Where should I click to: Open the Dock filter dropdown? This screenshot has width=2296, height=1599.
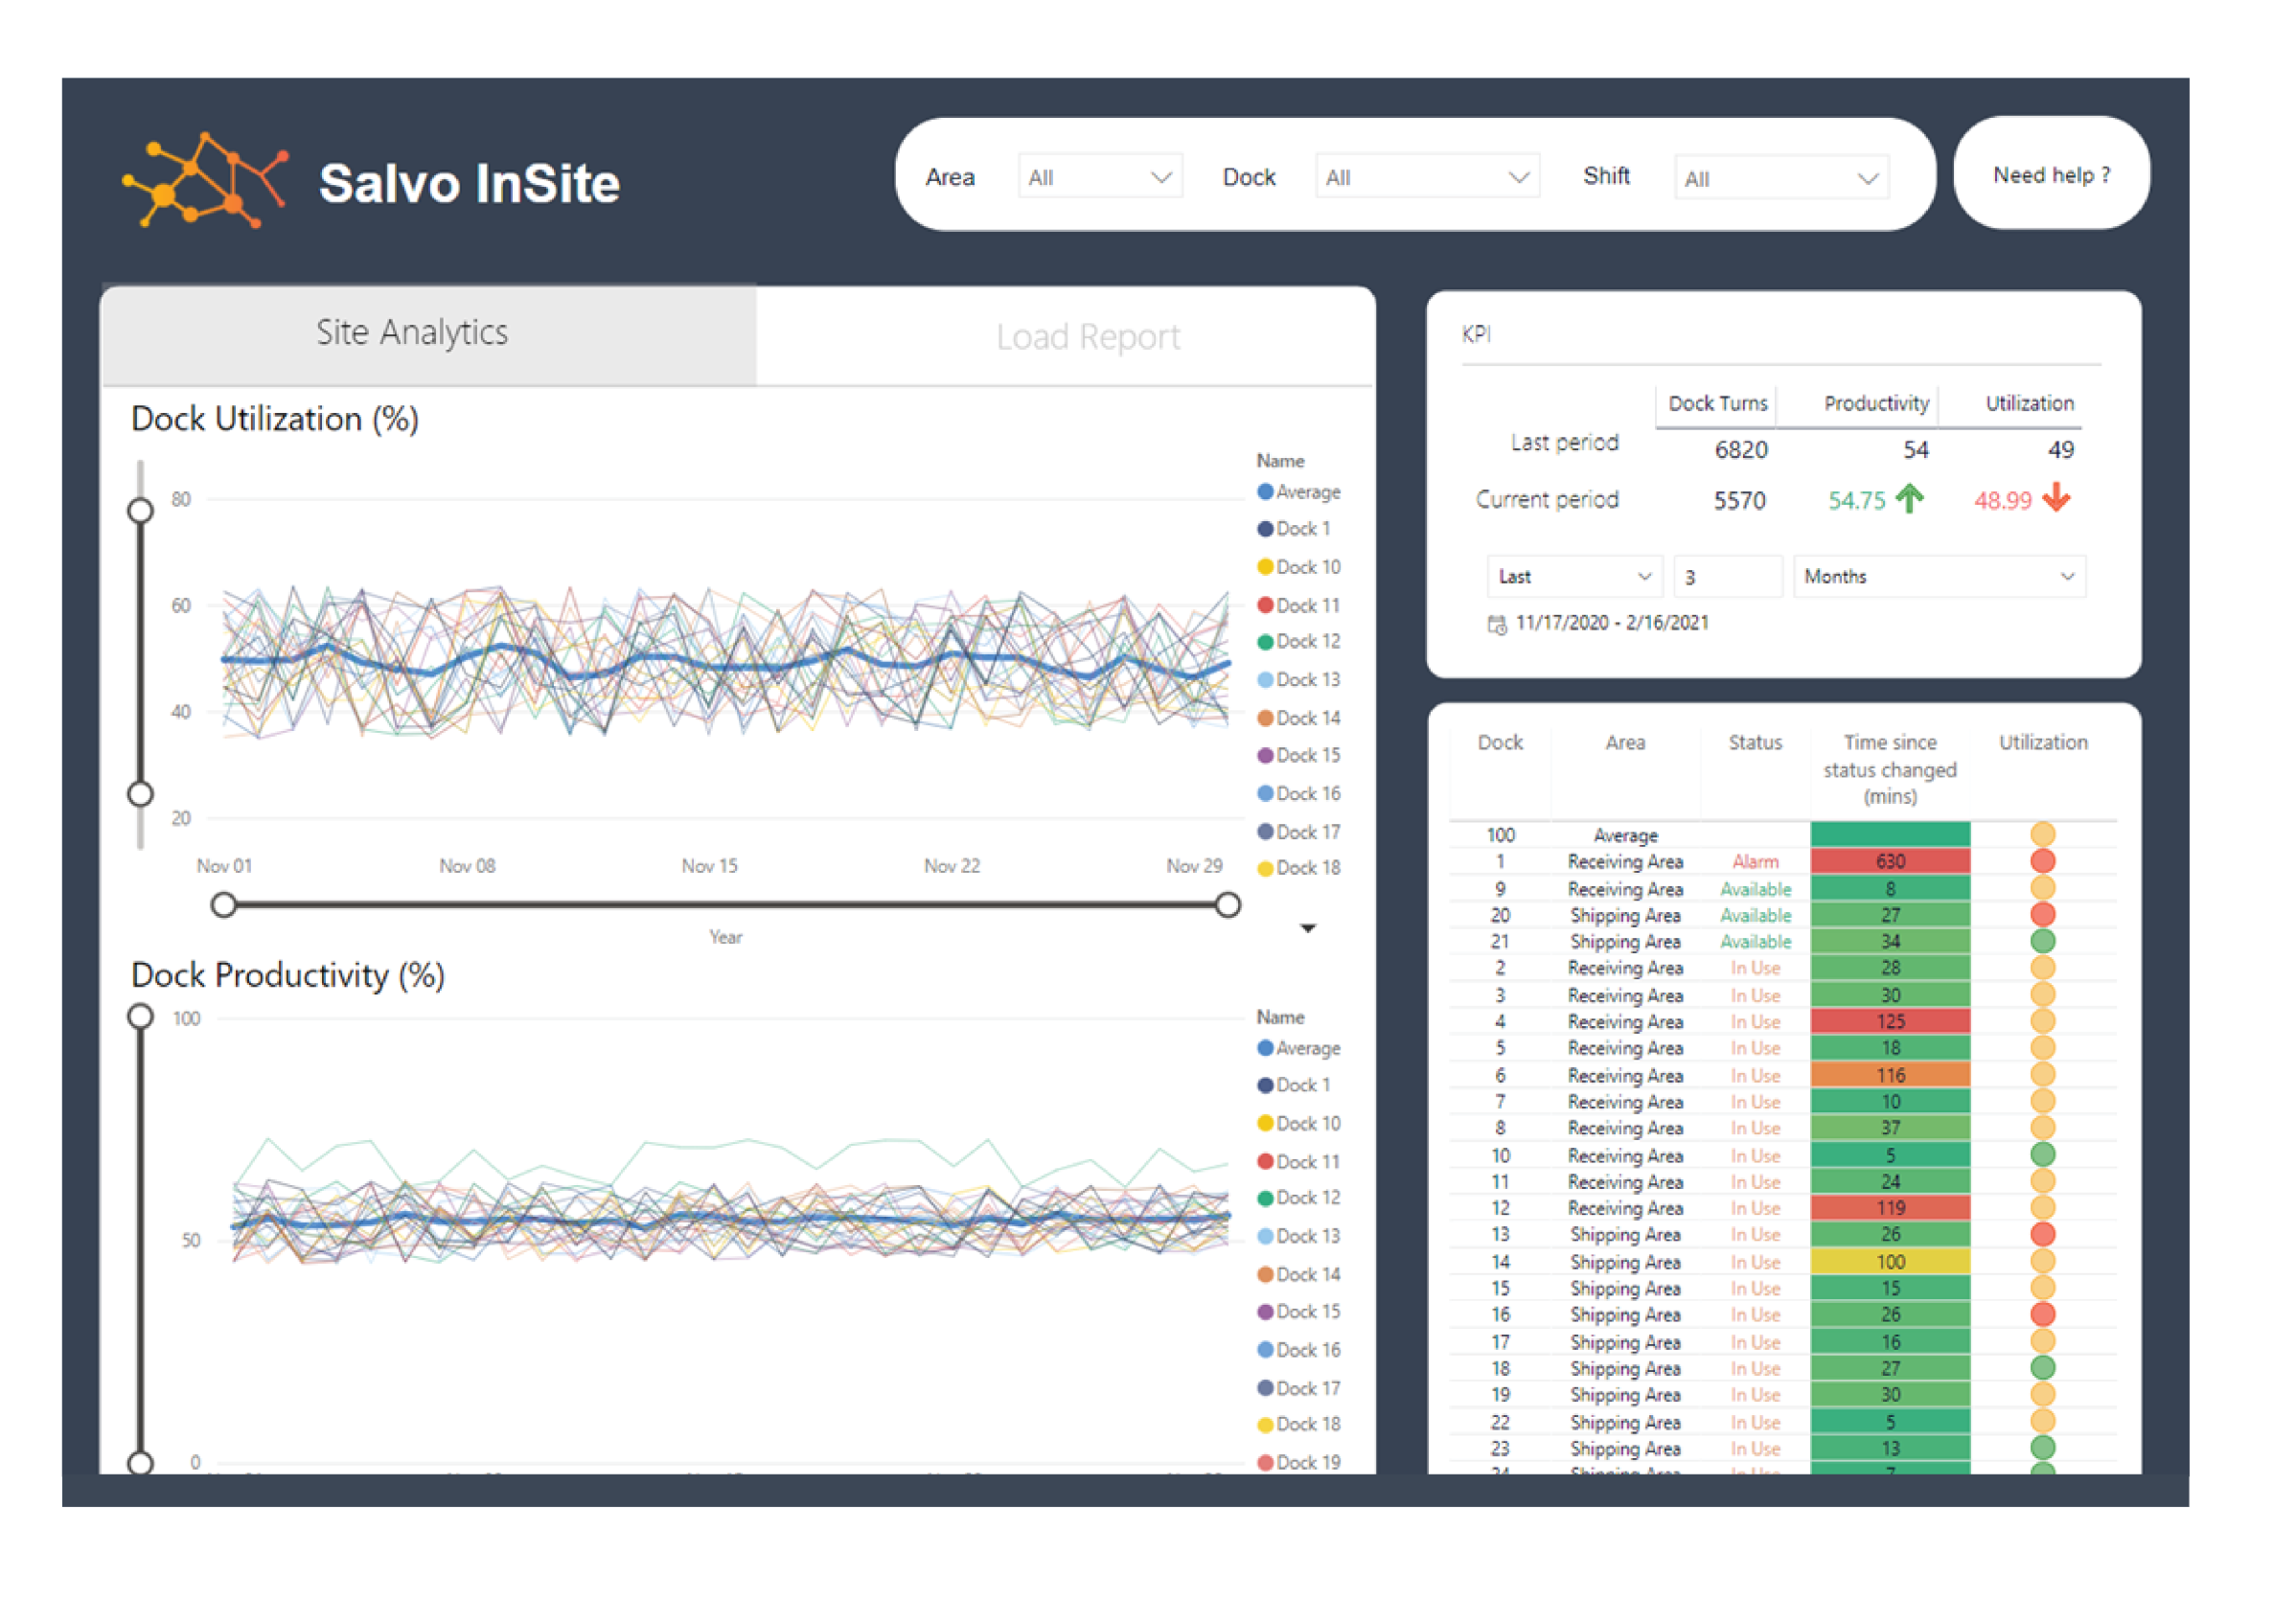coord(1428,177)
